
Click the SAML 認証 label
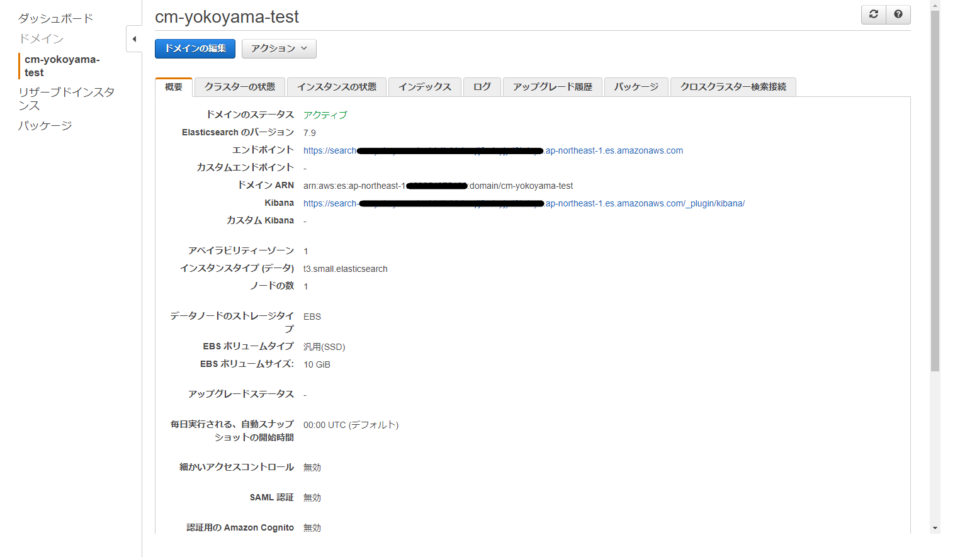[x=272, y=498]
